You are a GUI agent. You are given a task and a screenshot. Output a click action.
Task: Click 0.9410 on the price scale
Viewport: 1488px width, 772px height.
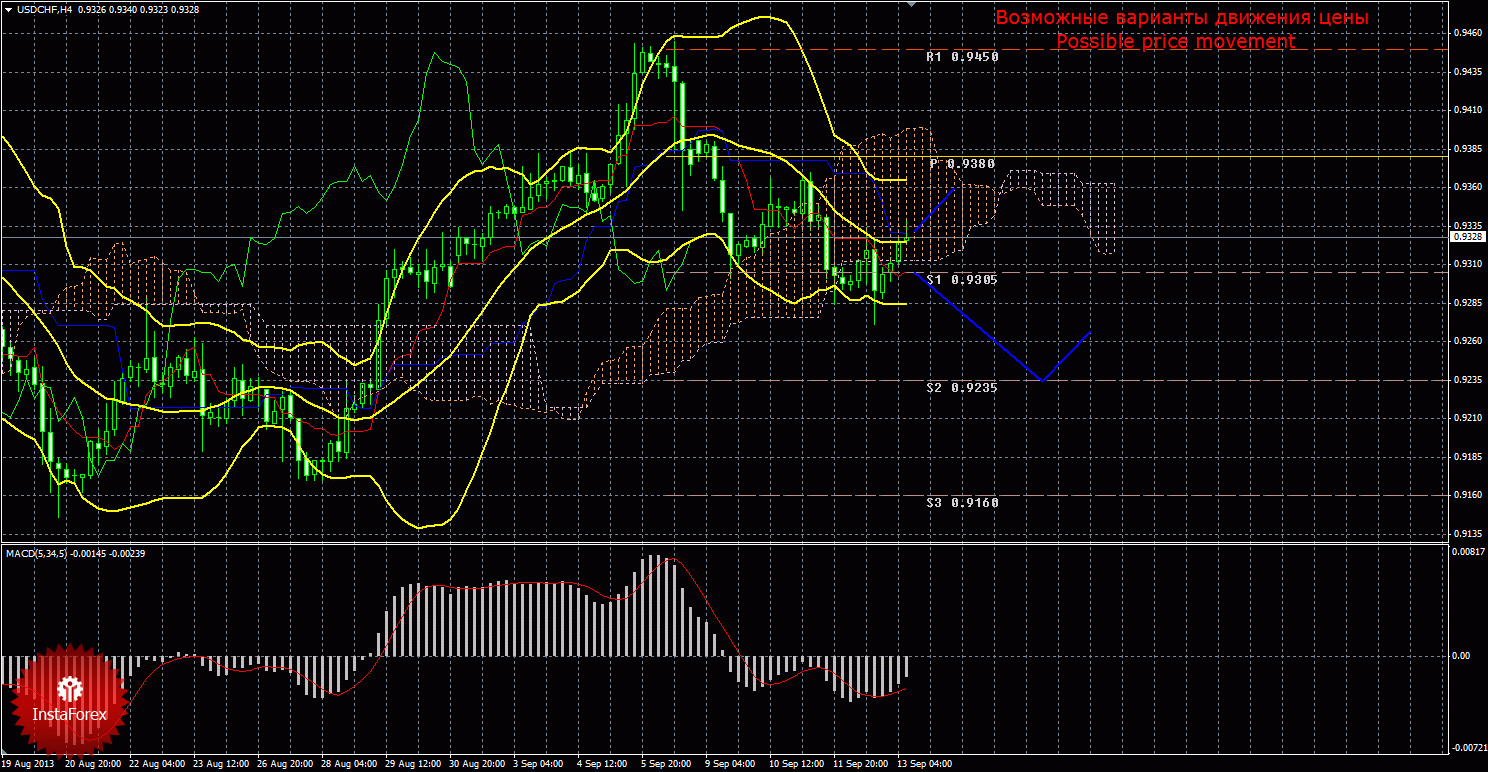[x=1466, y=110]
